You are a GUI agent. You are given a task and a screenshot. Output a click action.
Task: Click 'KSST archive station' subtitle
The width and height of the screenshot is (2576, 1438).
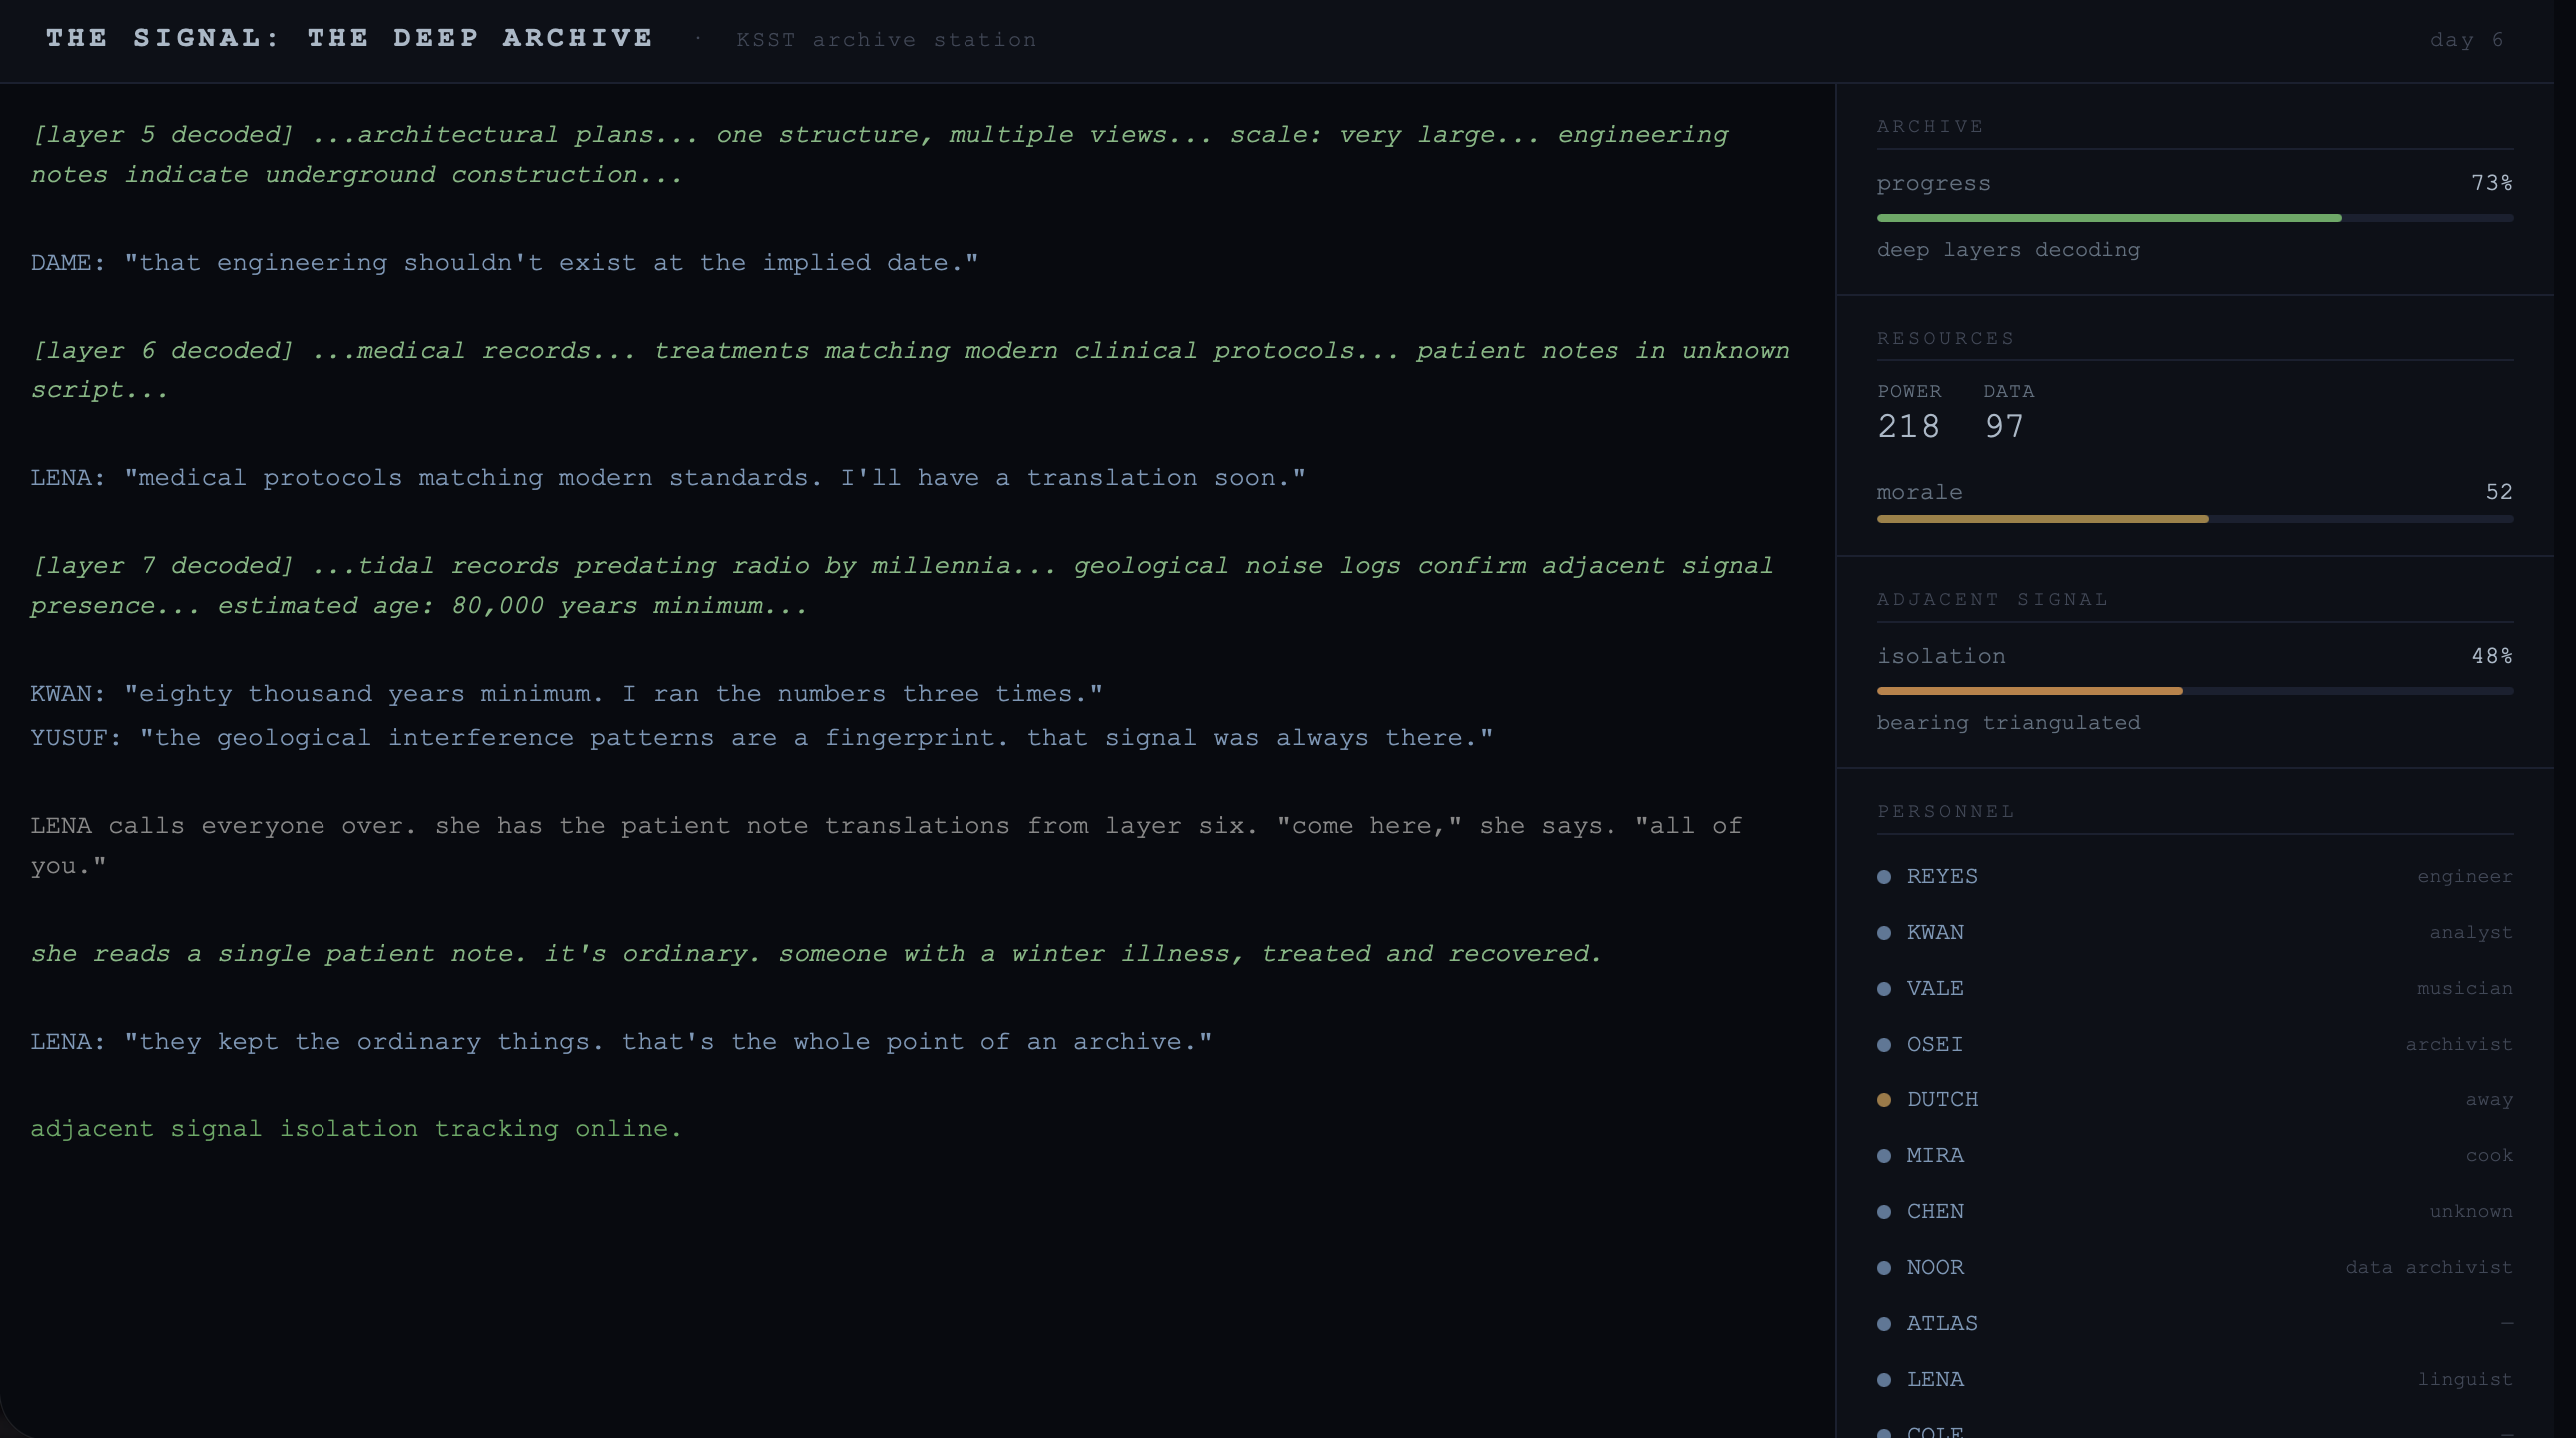point(886,40)
